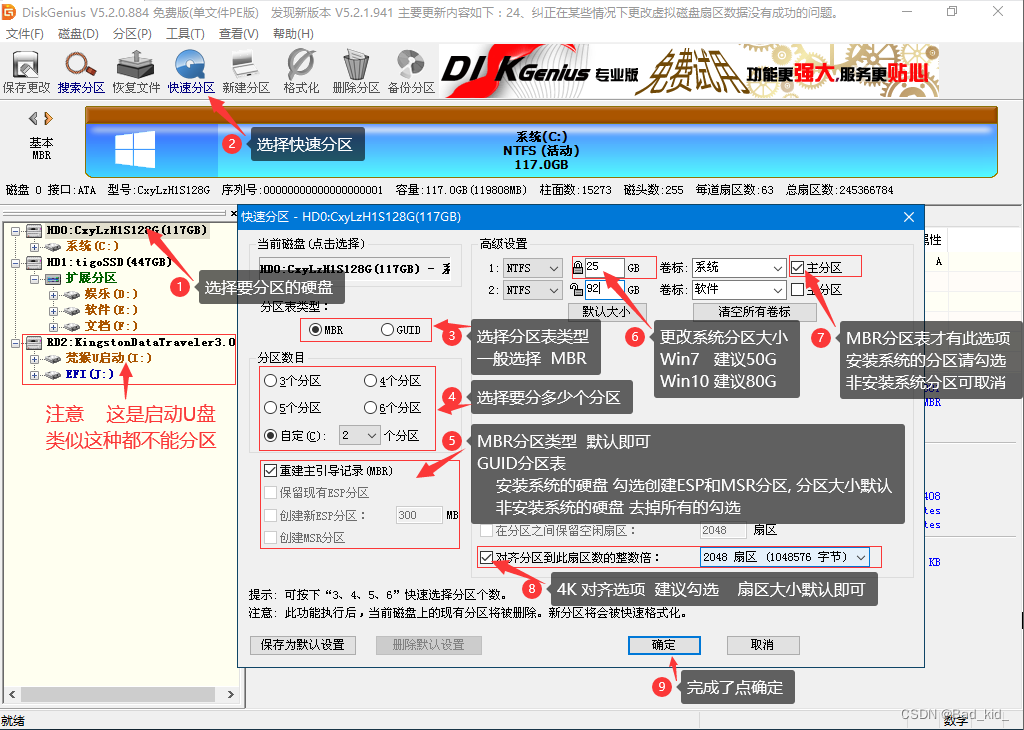Click the 确定 button

click(664, 645)
